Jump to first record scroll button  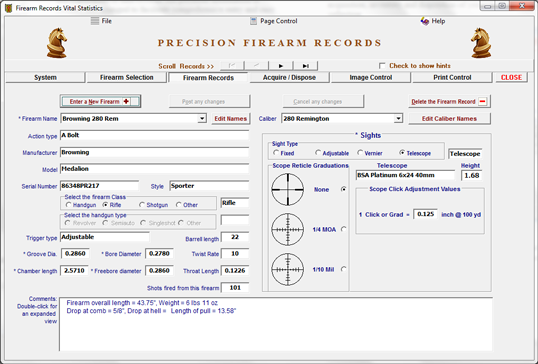(x=232, y=66)
